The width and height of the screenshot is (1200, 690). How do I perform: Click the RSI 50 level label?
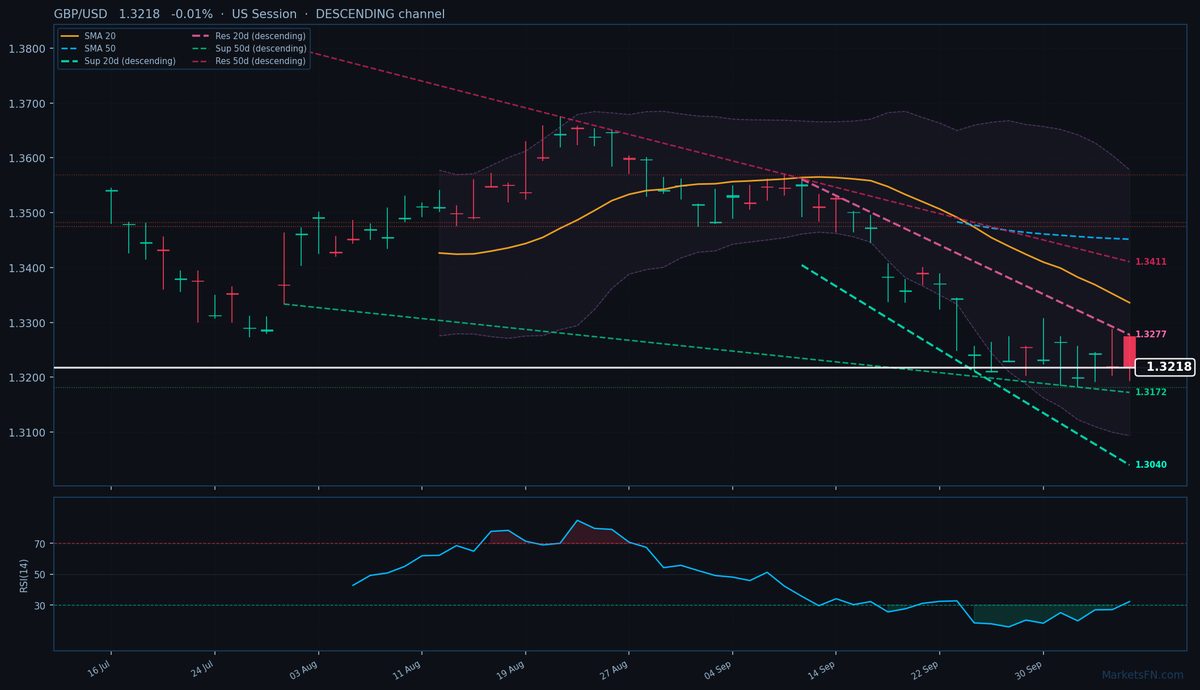click(x=40, y=575)
